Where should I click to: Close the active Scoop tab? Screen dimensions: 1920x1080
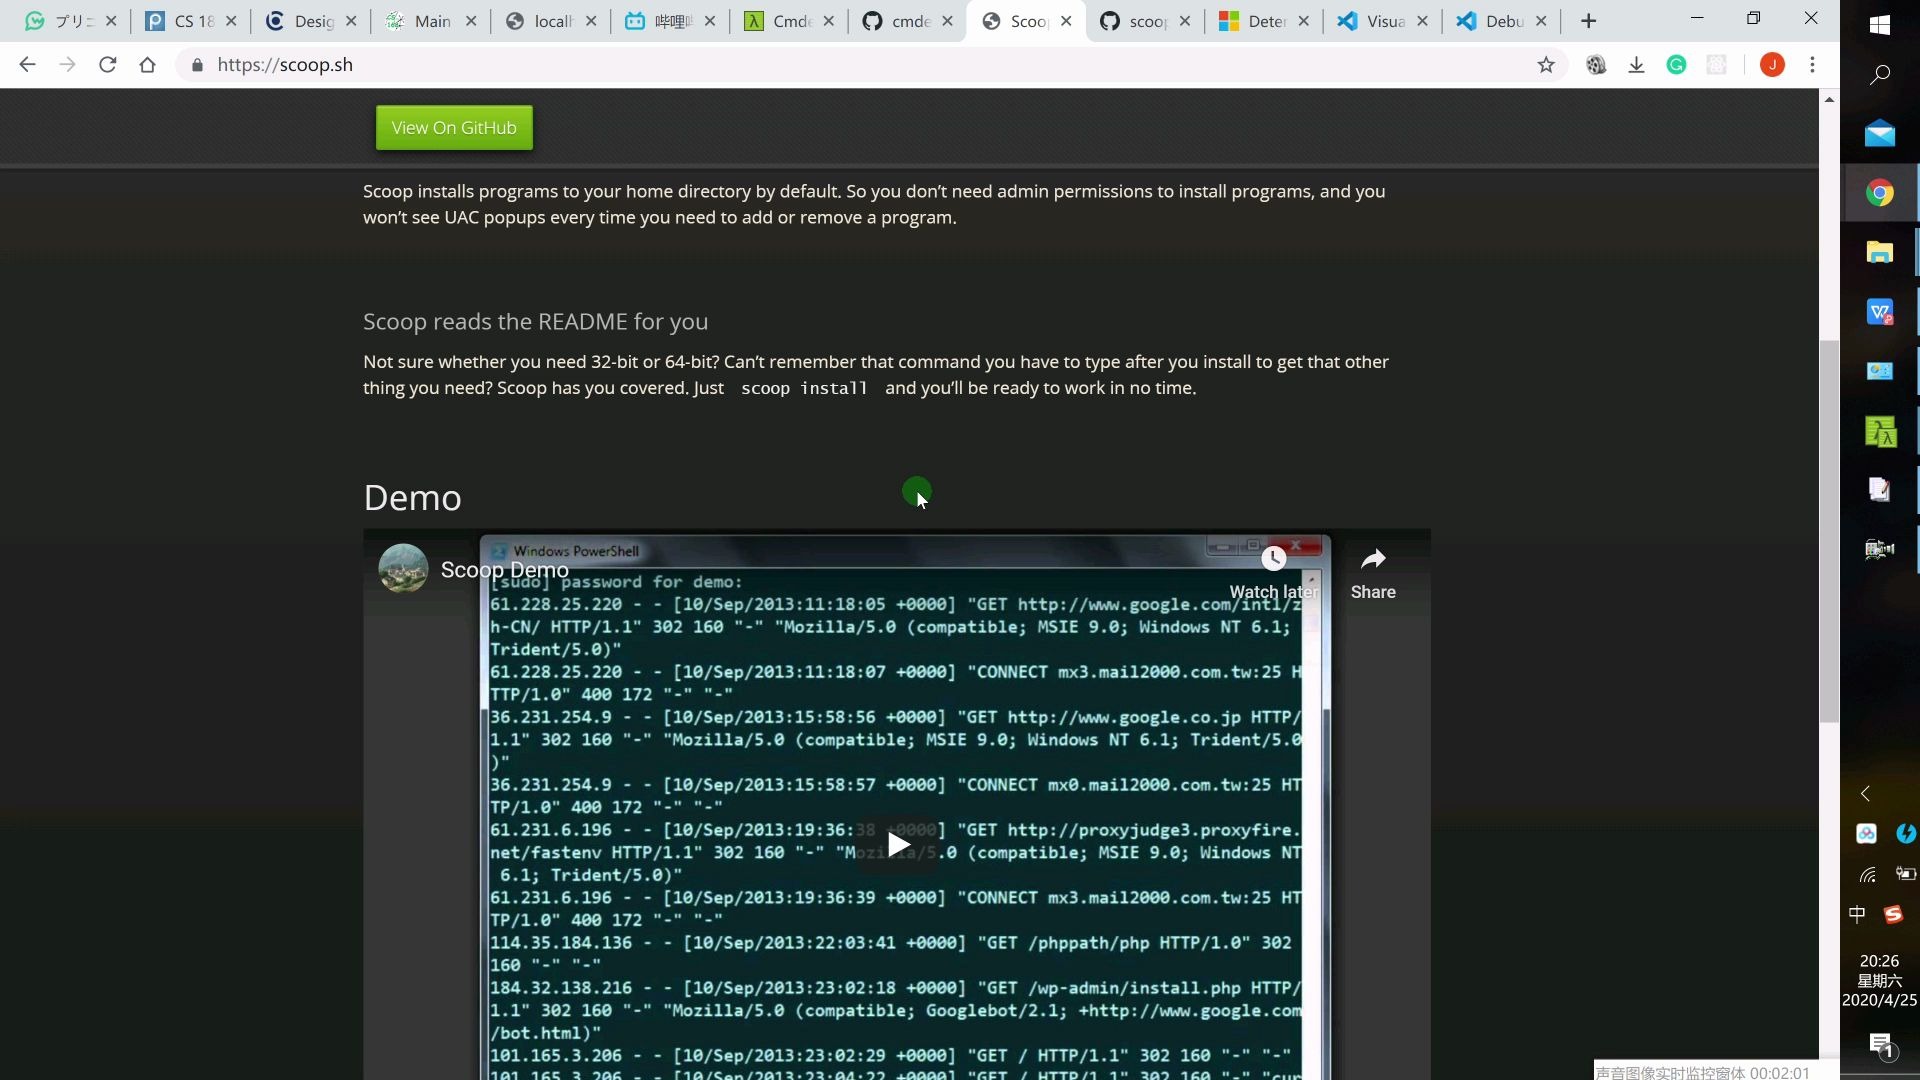click(1066, 21)
